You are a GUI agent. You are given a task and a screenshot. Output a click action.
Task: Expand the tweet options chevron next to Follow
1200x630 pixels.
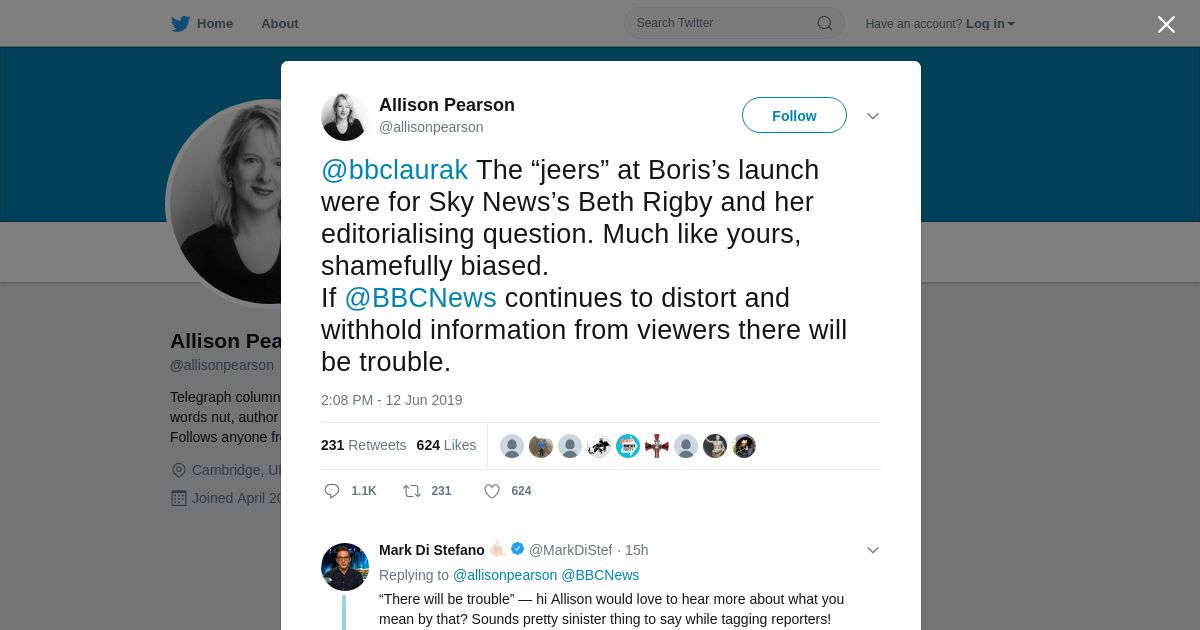coord(873,116)
